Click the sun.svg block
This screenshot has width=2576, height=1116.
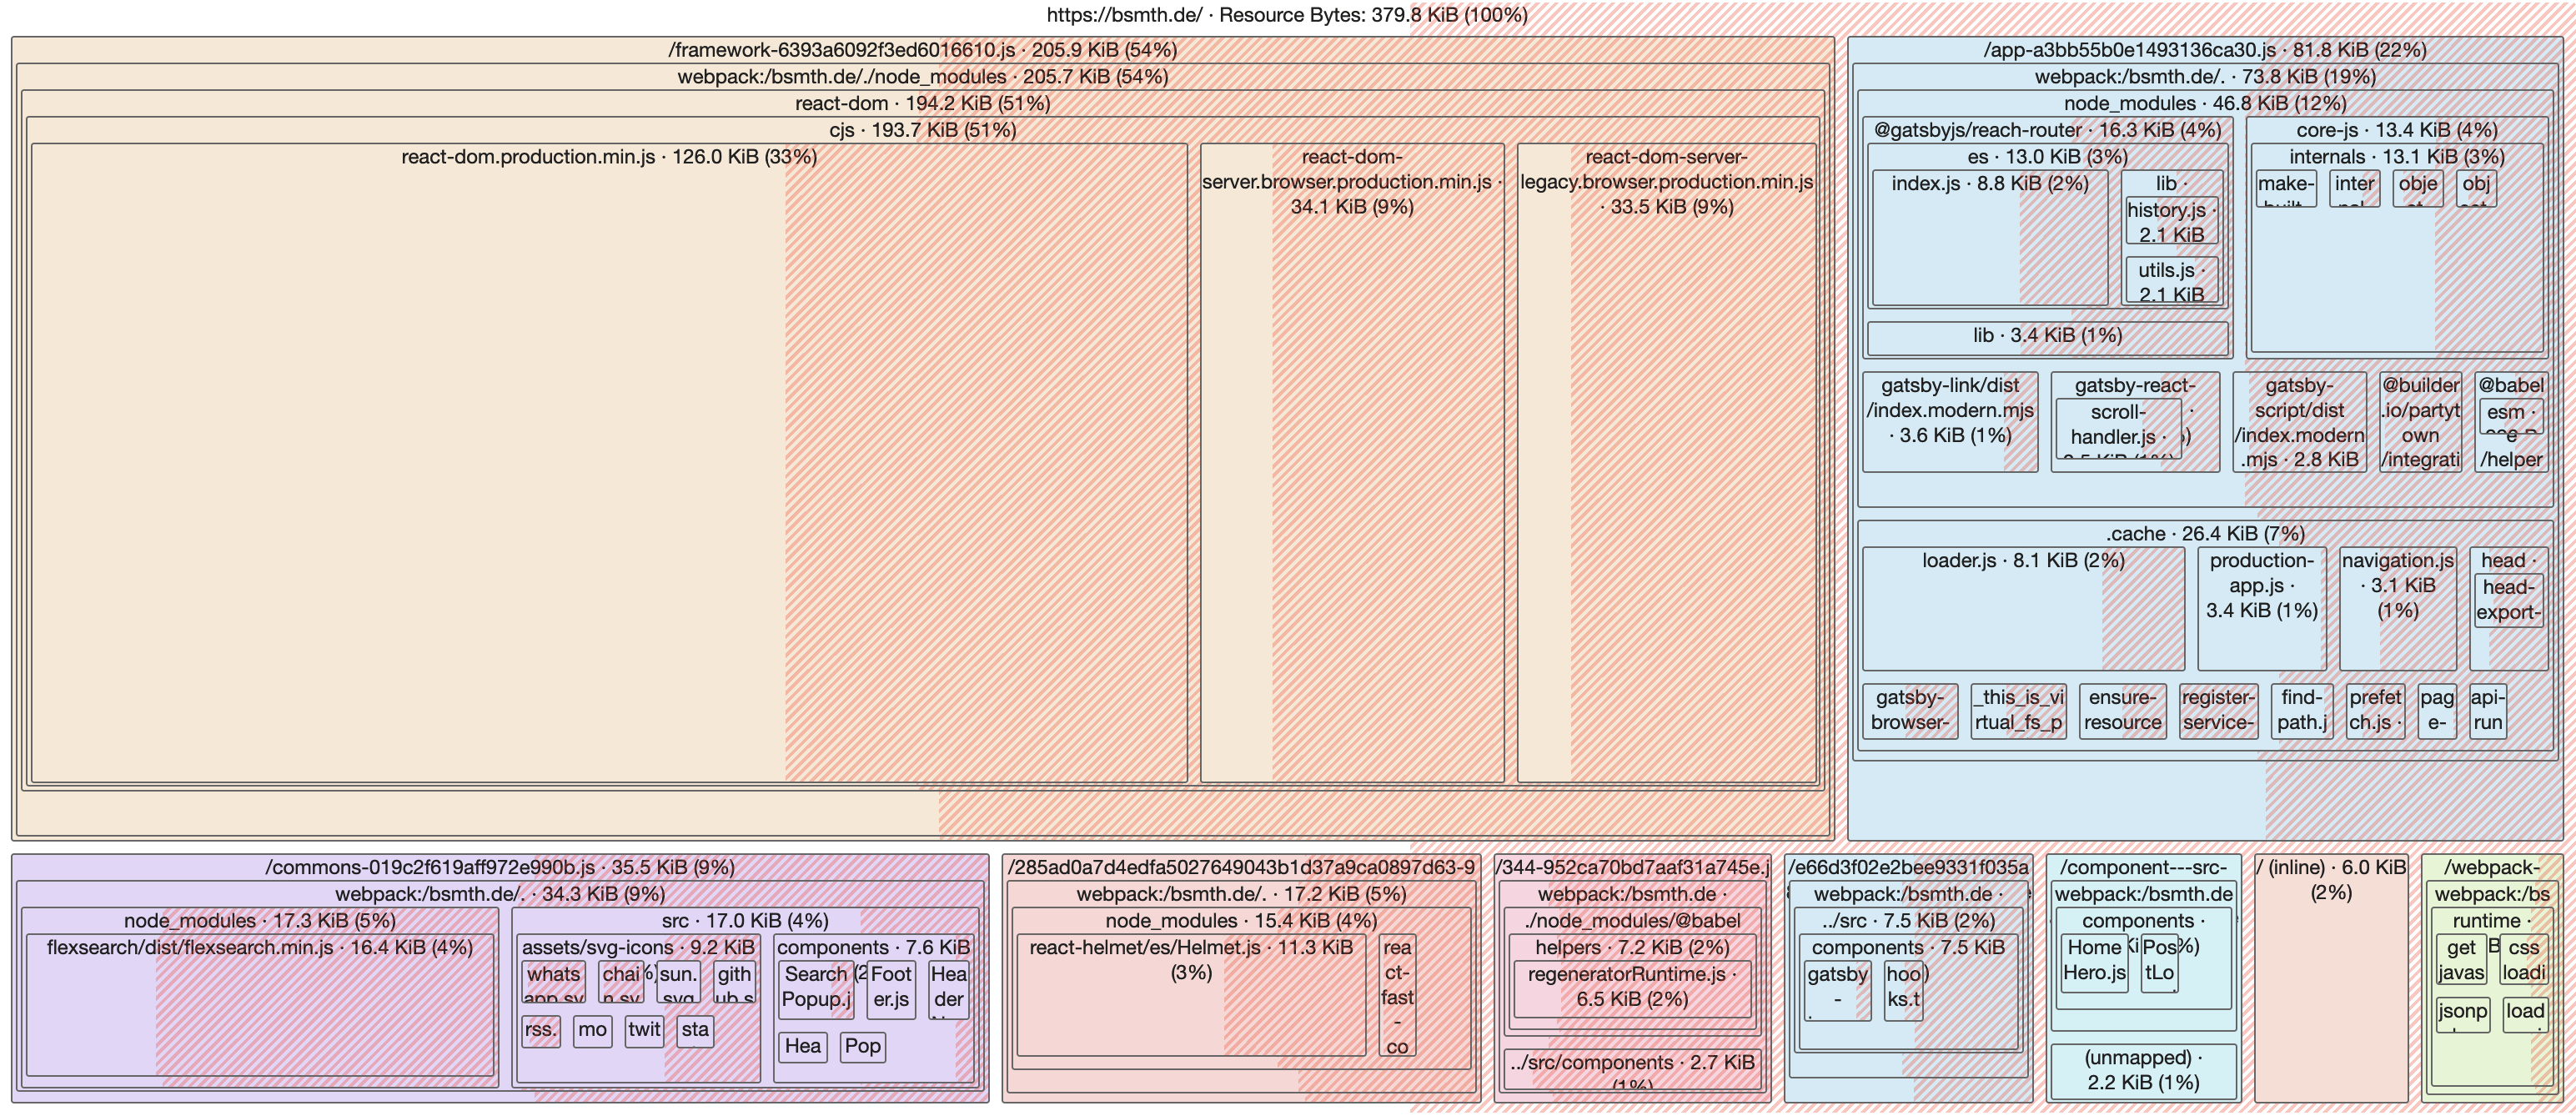(x=678, y=982)
